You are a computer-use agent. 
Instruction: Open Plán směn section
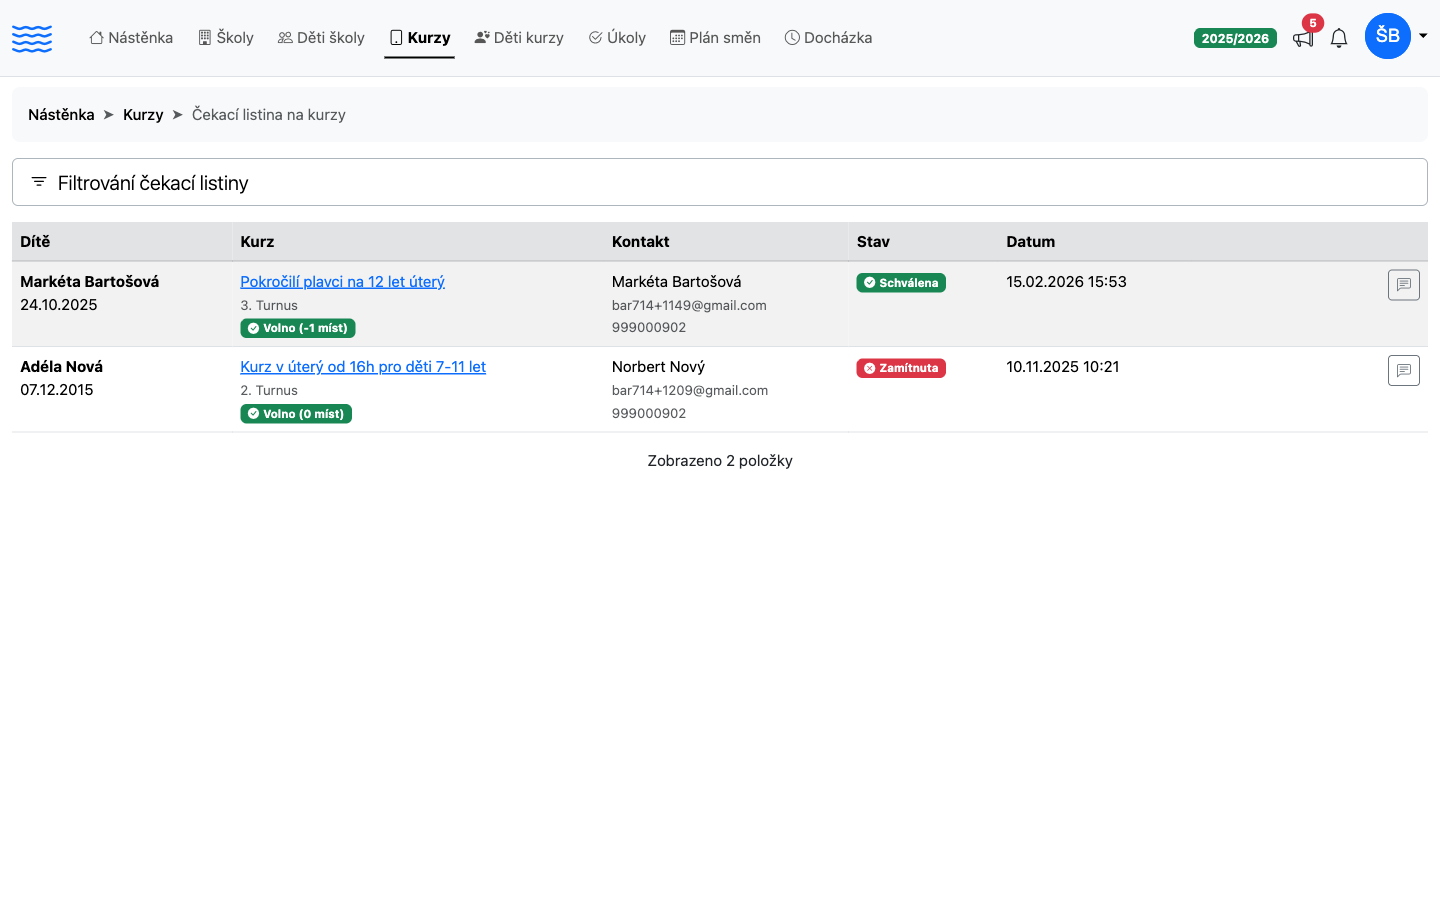715,38
